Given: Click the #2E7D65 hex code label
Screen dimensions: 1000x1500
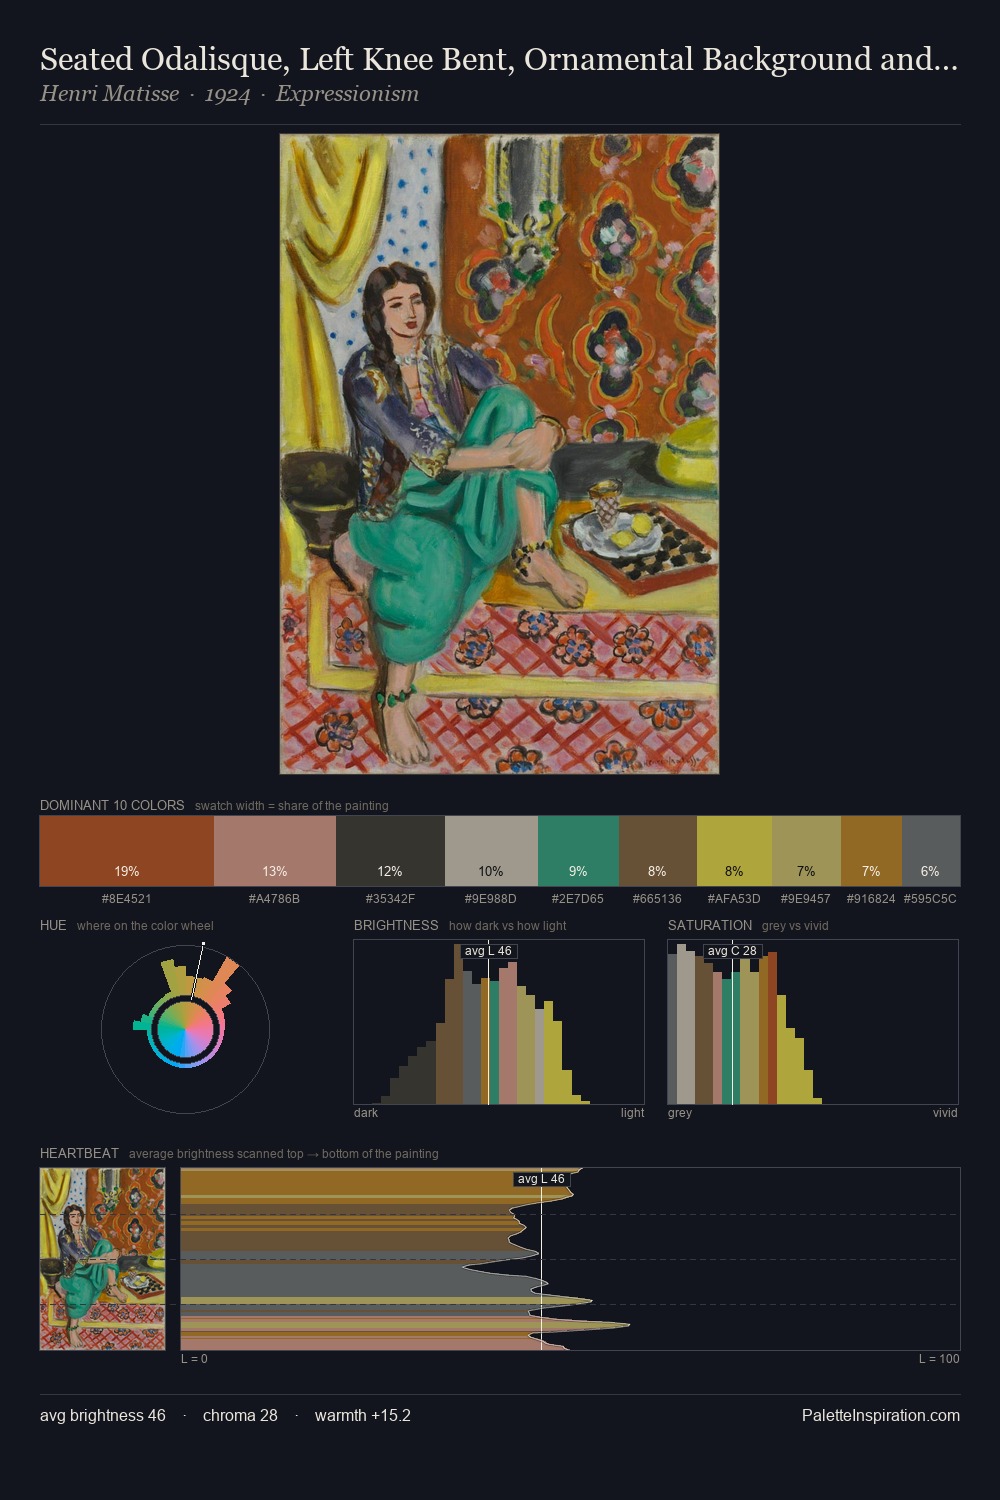Looking at the screenshot, I should [x=578, y=899].
